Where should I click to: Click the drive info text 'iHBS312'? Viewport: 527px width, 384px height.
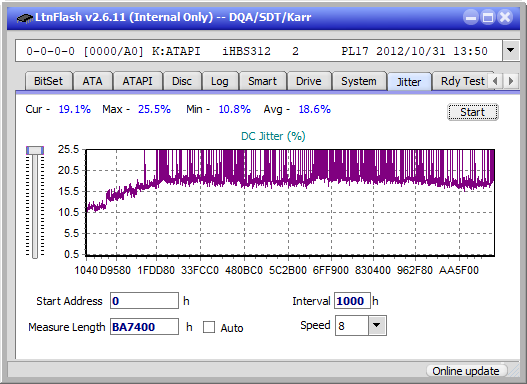pos(246,51)
